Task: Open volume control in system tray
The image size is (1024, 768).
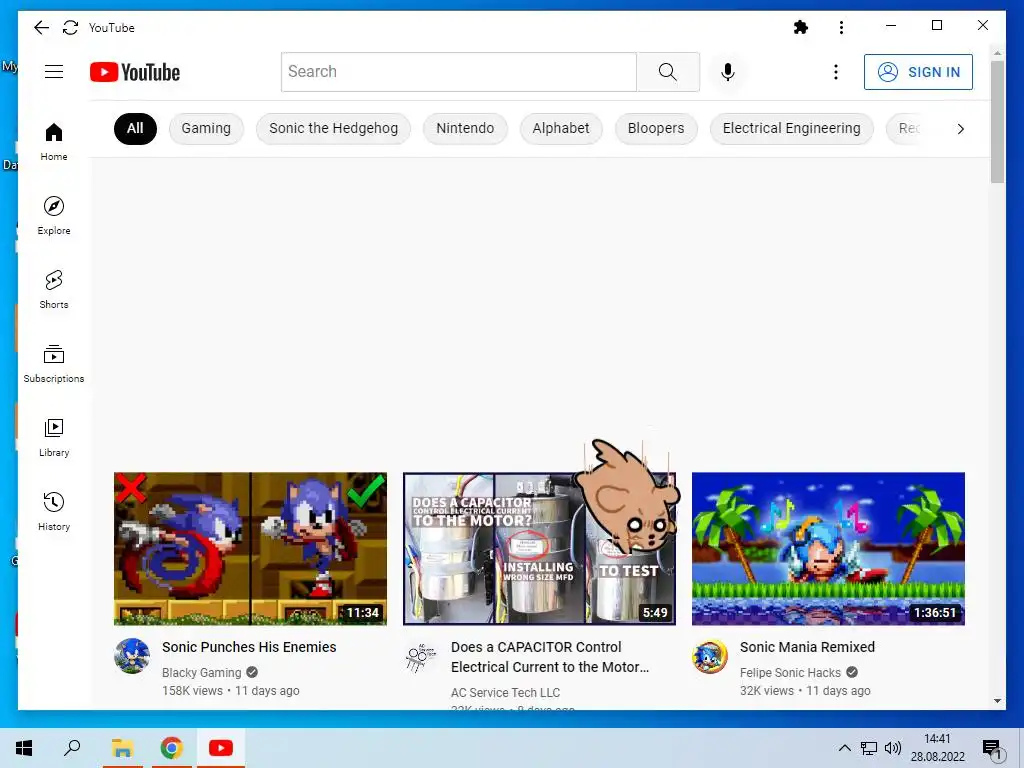Action: pos(893,748)
